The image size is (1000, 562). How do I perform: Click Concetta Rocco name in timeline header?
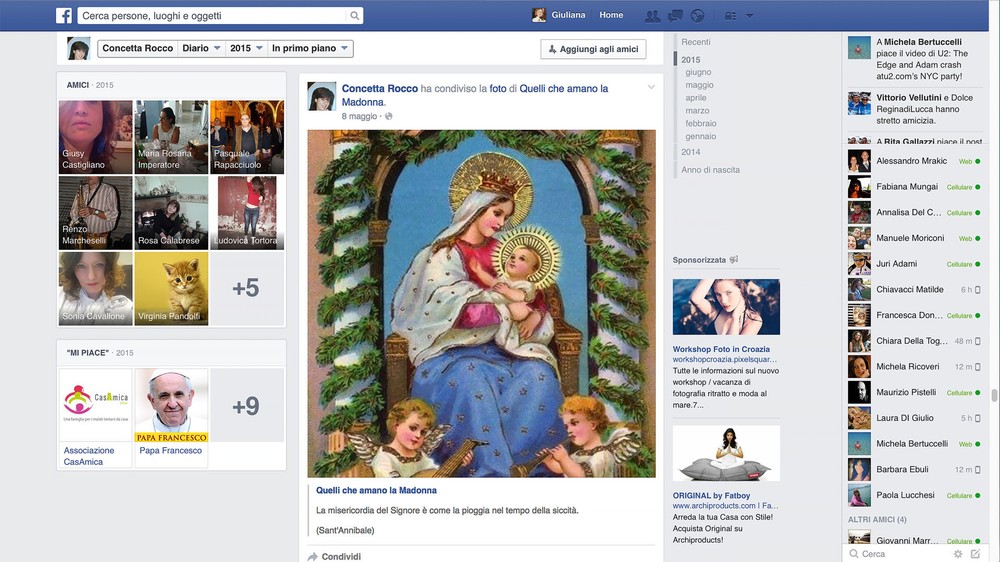[x=138, y=48]
